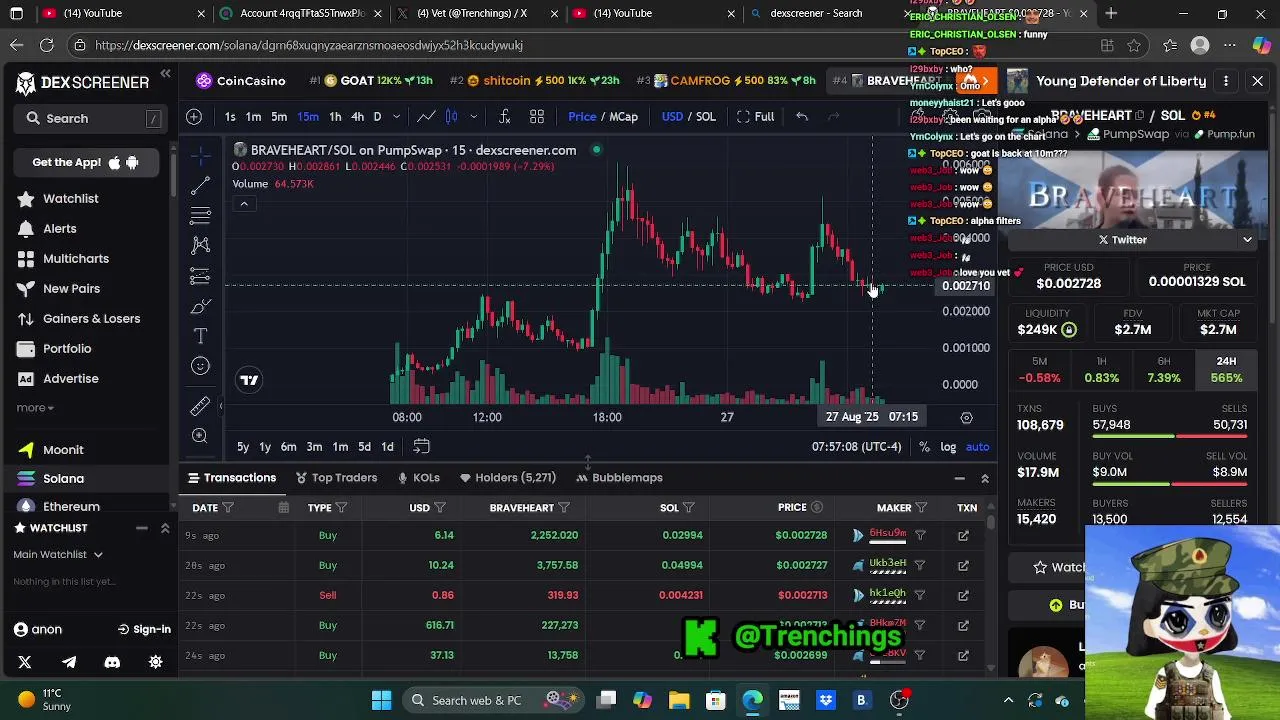This screenshot has width=1280, height=720.
Task: Open explorer link for the 6.14 USD buy
Action: pos(963,536)
